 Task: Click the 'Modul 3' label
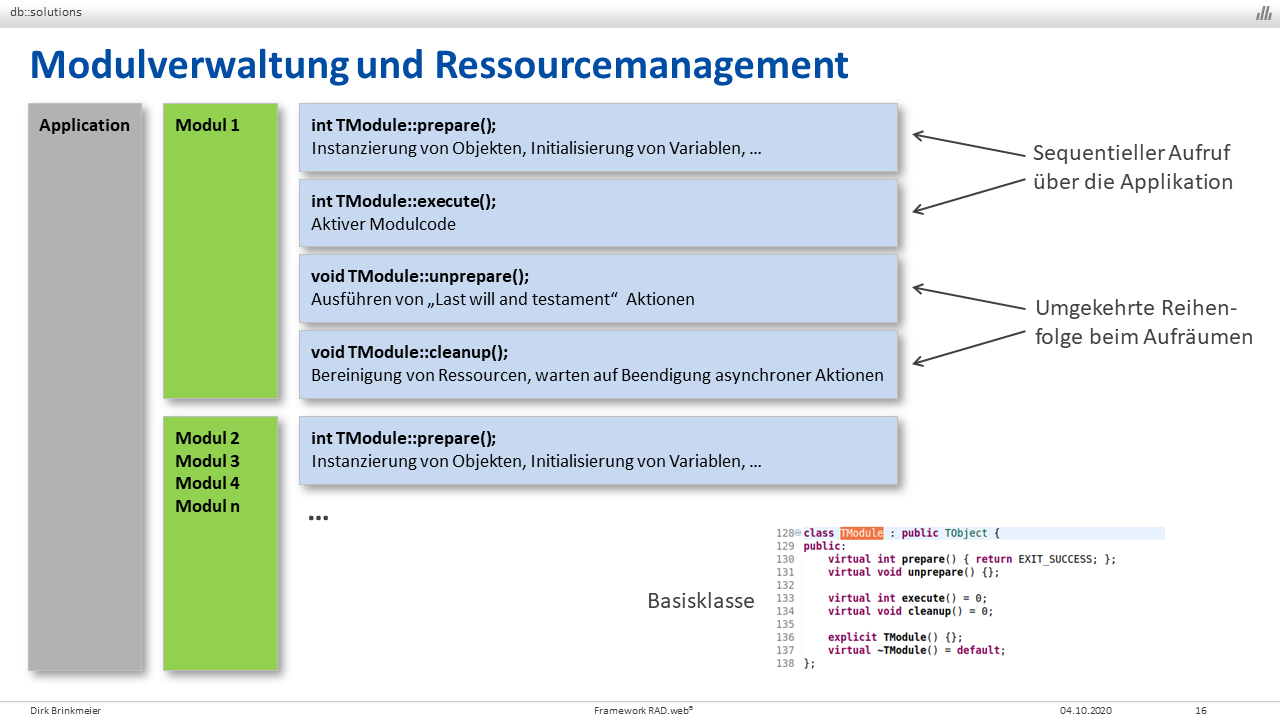[207, 461]
